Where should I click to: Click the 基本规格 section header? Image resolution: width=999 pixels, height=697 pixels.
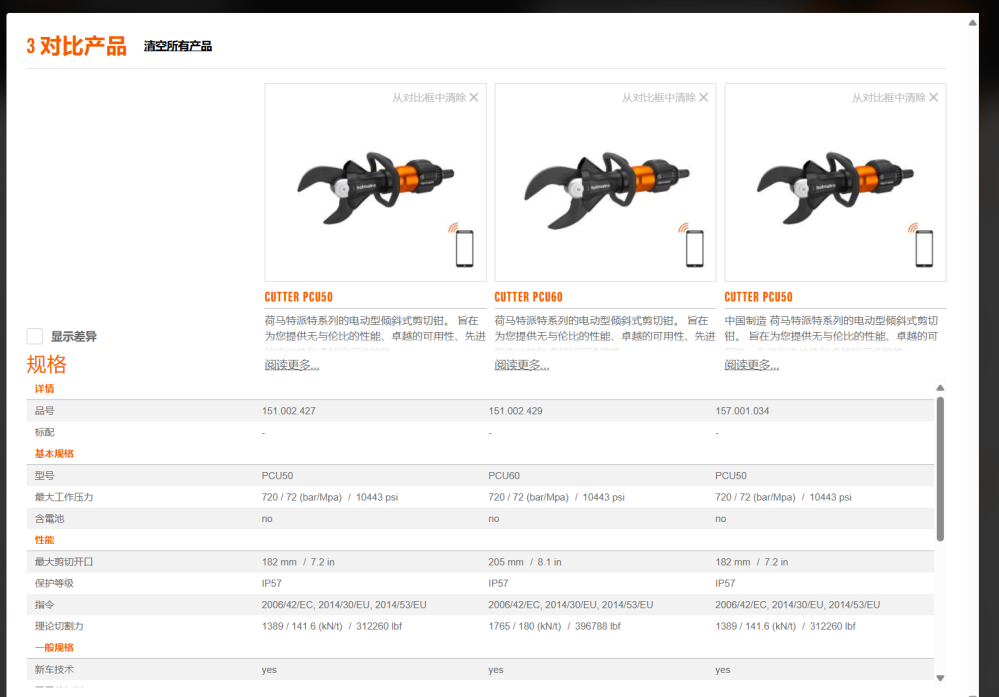click(54, 454)
